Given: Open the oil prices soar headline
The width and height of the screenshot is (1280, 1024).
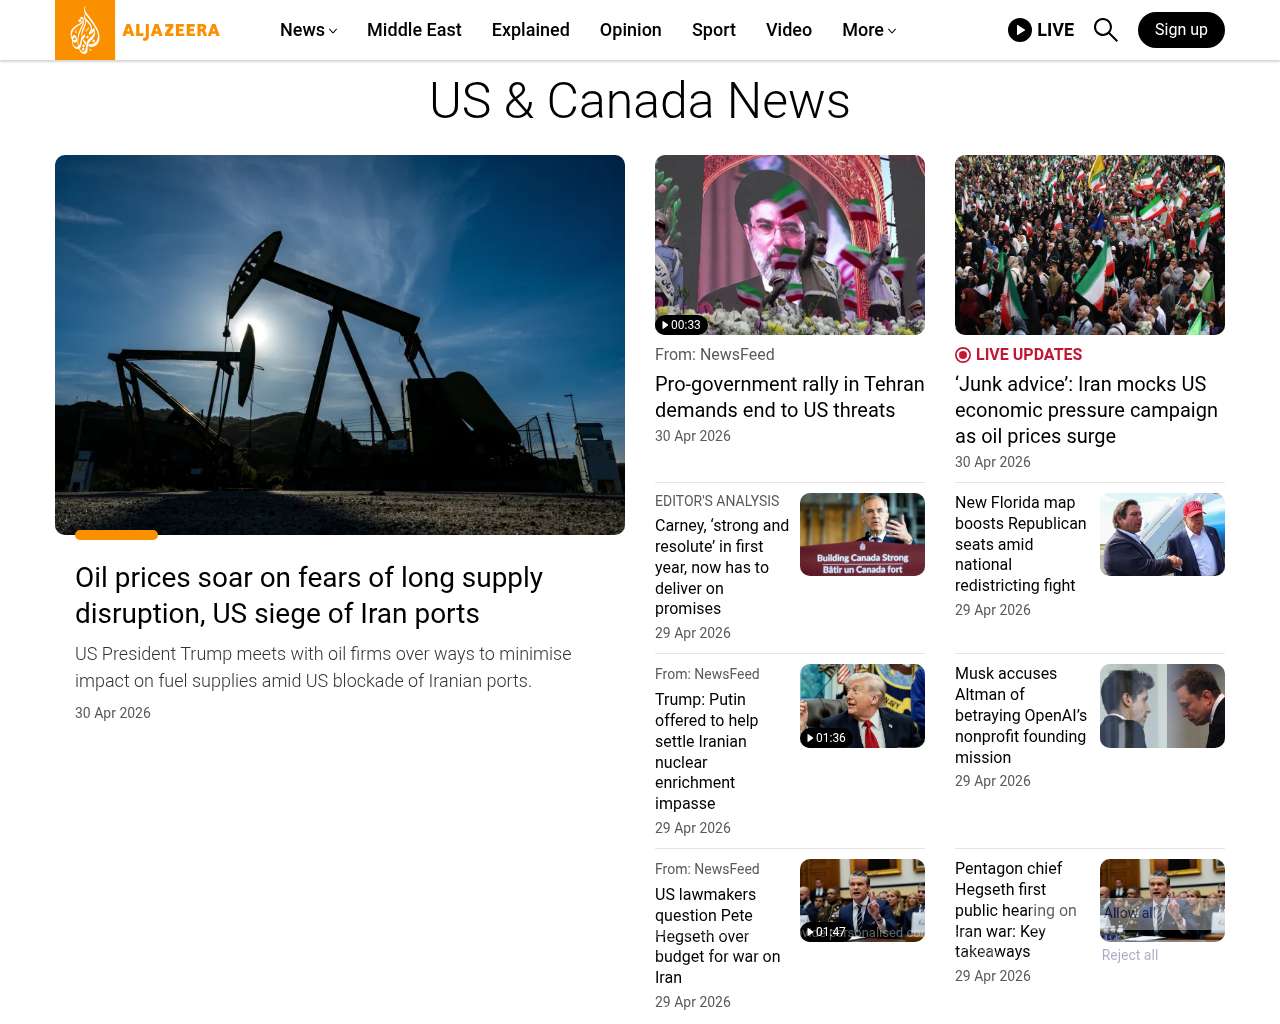Looking at the screenshot, I should coord(308,595).
